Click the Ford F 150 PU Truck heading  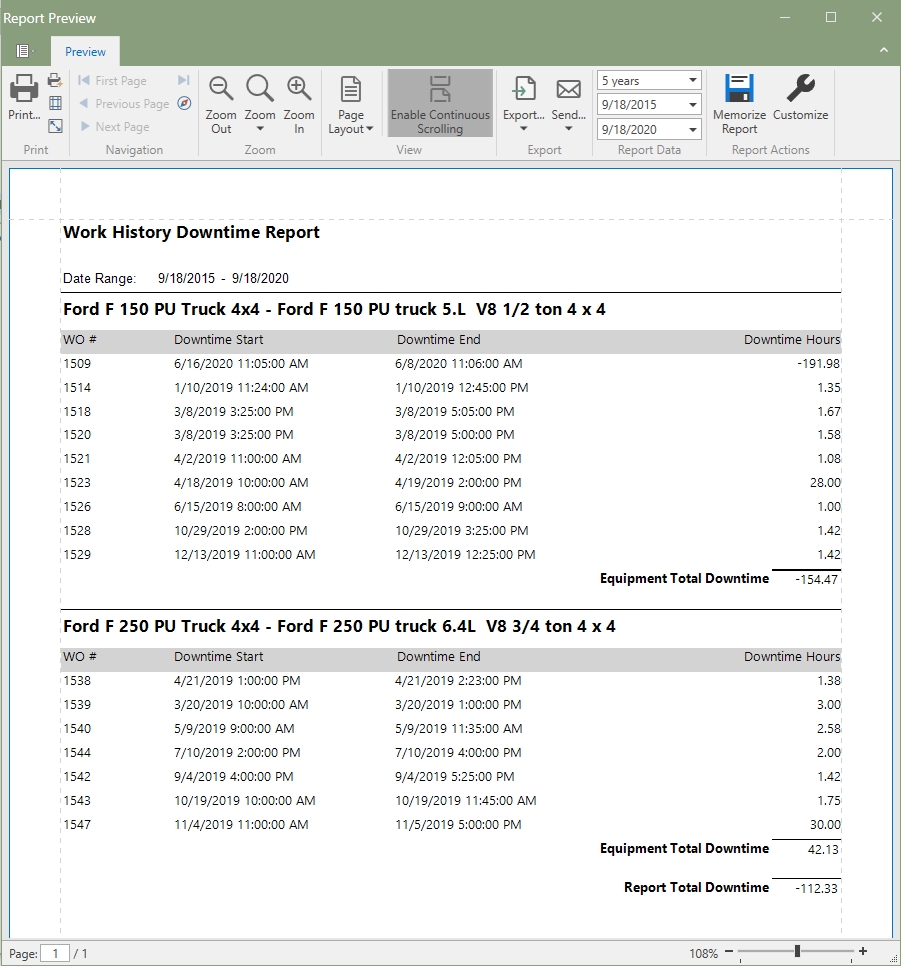[334, 309]
